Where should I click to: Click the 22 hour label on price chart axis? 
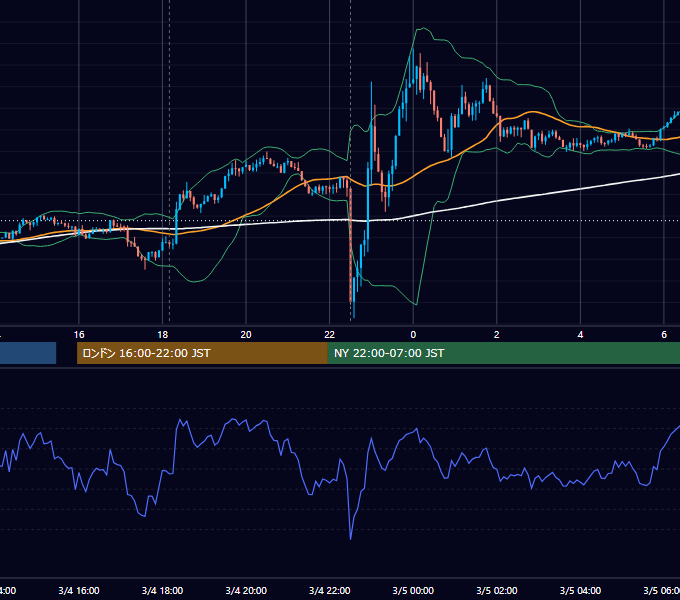pos(330,335)
